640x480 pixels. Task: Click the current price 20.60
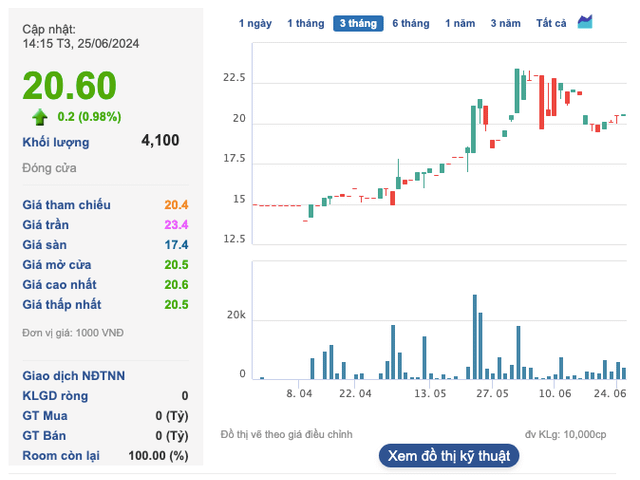(70, 85)
